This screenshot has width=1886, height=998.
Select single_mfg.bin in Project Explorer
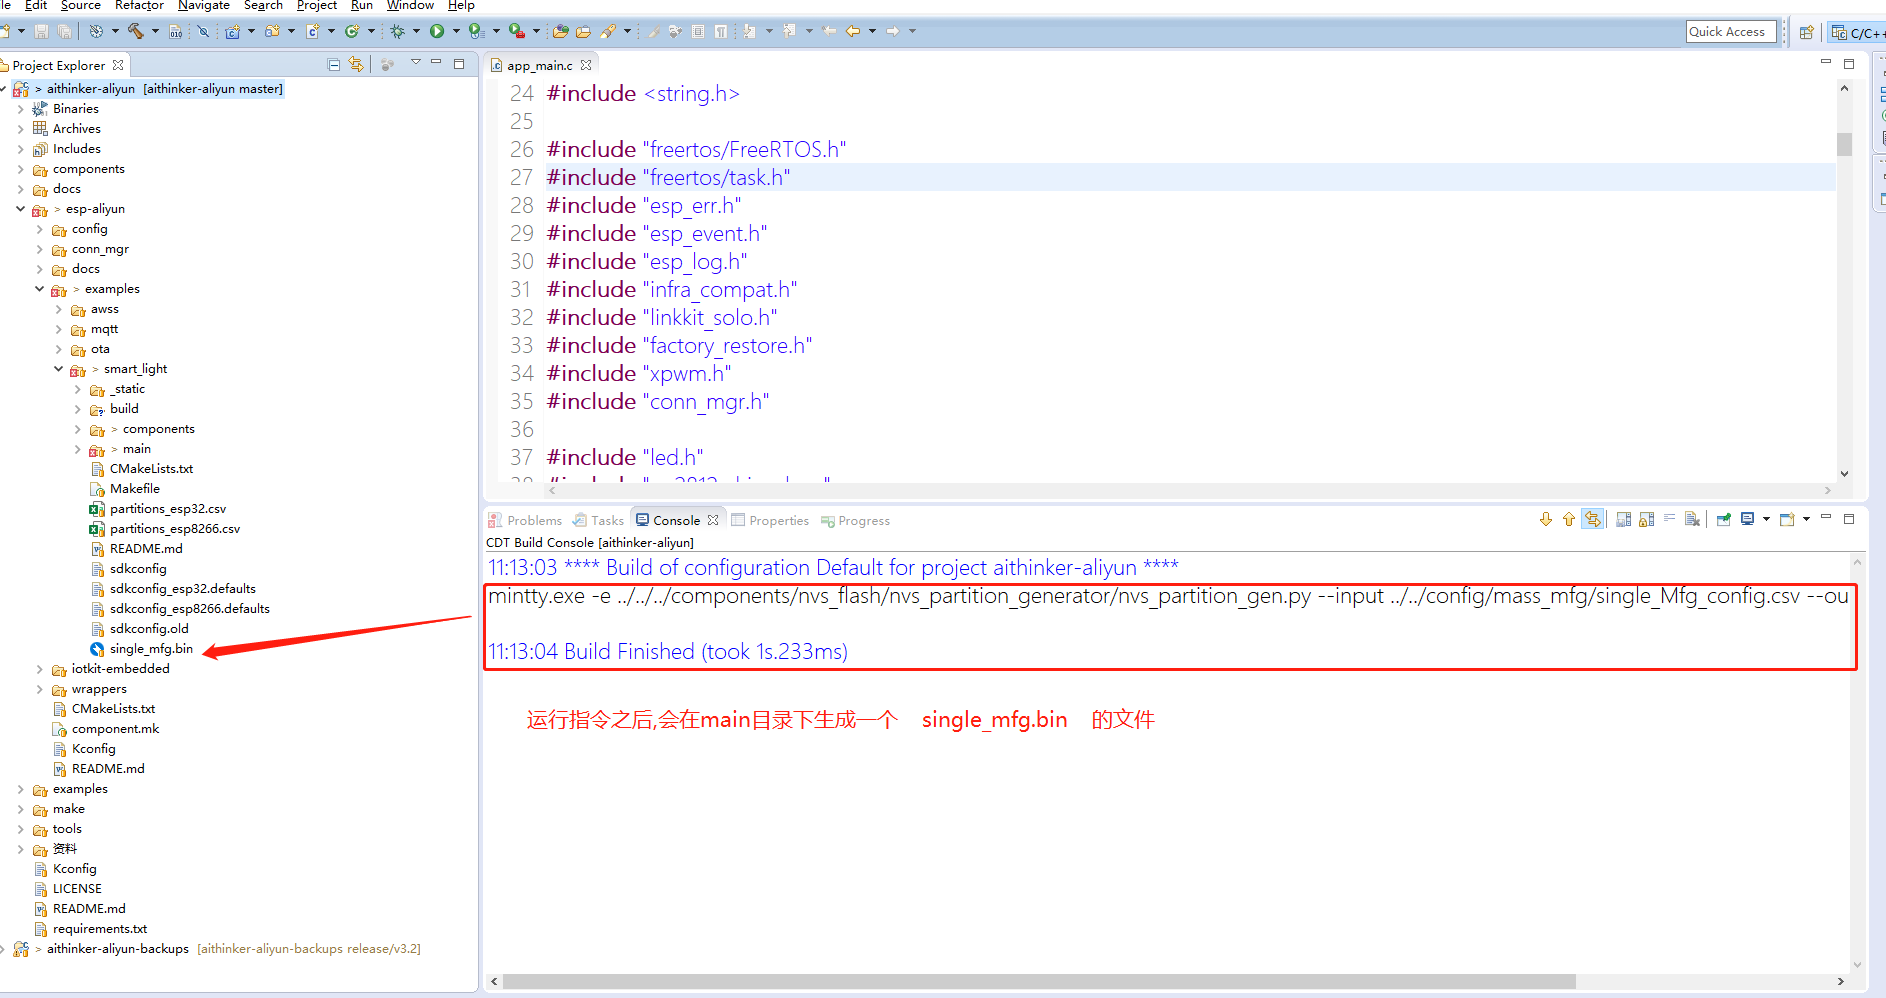[x=151, y=649]
